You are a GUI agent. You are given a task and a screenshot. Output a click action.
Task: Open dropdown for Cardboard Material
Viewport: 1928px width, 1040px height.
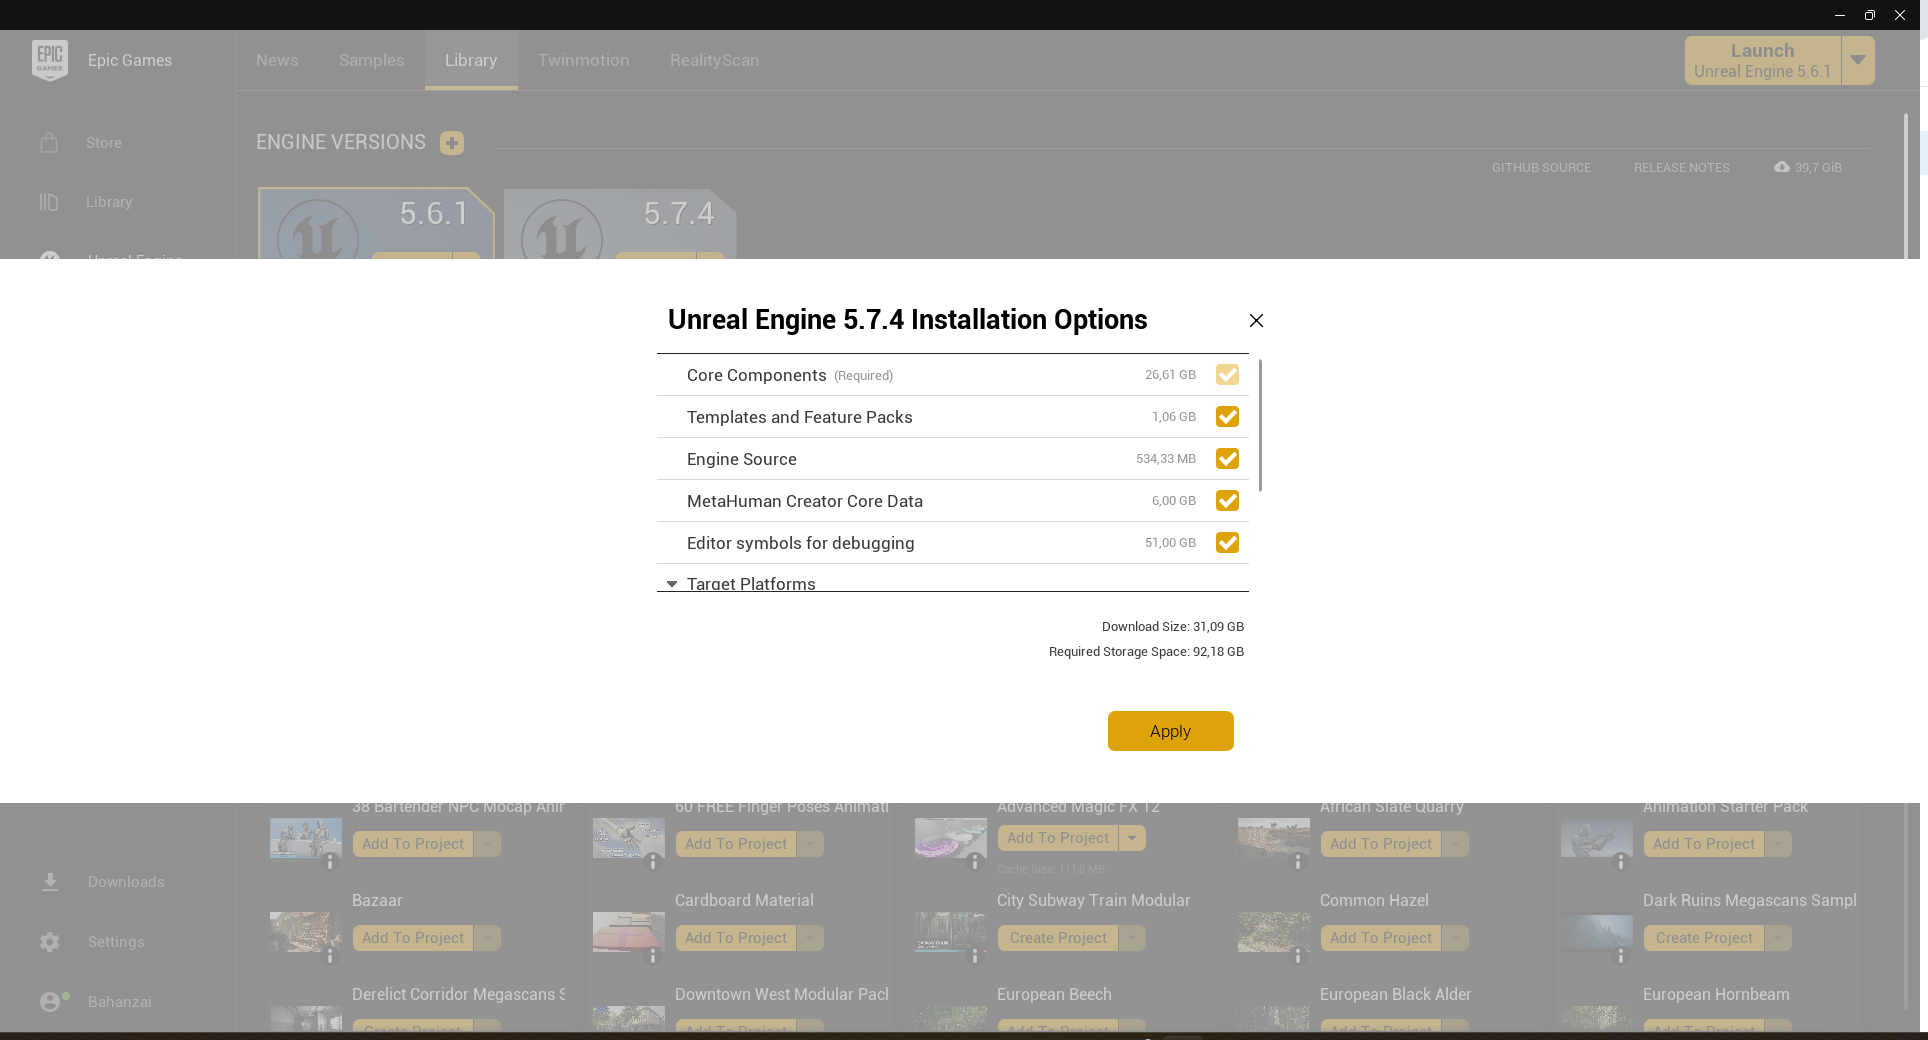click(x=810, y=938)
